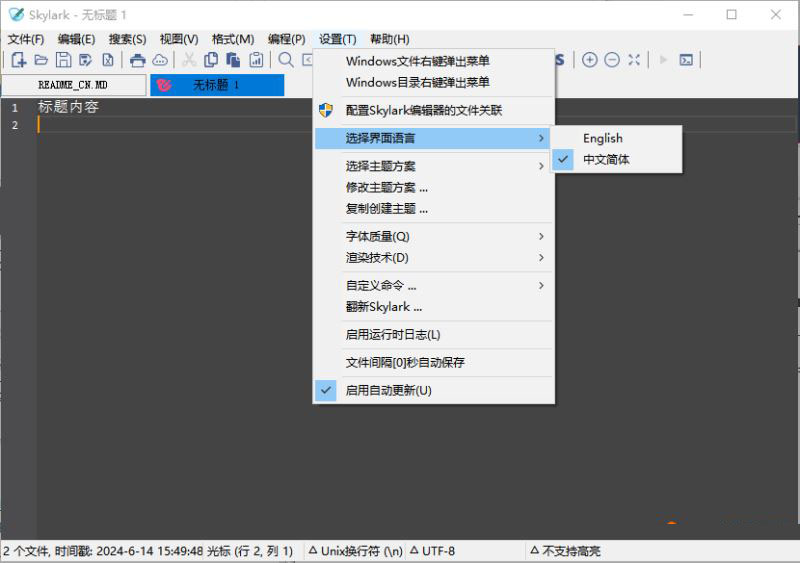The height and width of the screenshot is (563, 800).
Task: Open the 帮助(H) menu
Action: click(390, 39)
